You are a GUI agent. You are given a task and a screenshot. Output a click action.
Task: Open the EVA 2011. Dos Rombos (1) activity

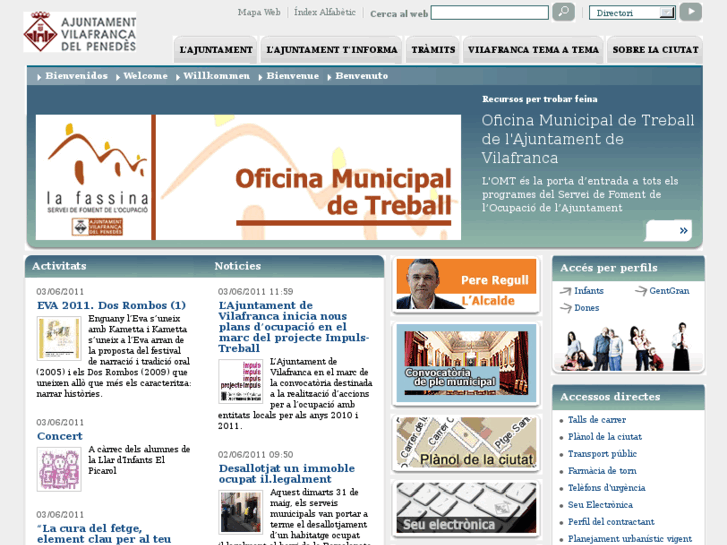(111, 305)
